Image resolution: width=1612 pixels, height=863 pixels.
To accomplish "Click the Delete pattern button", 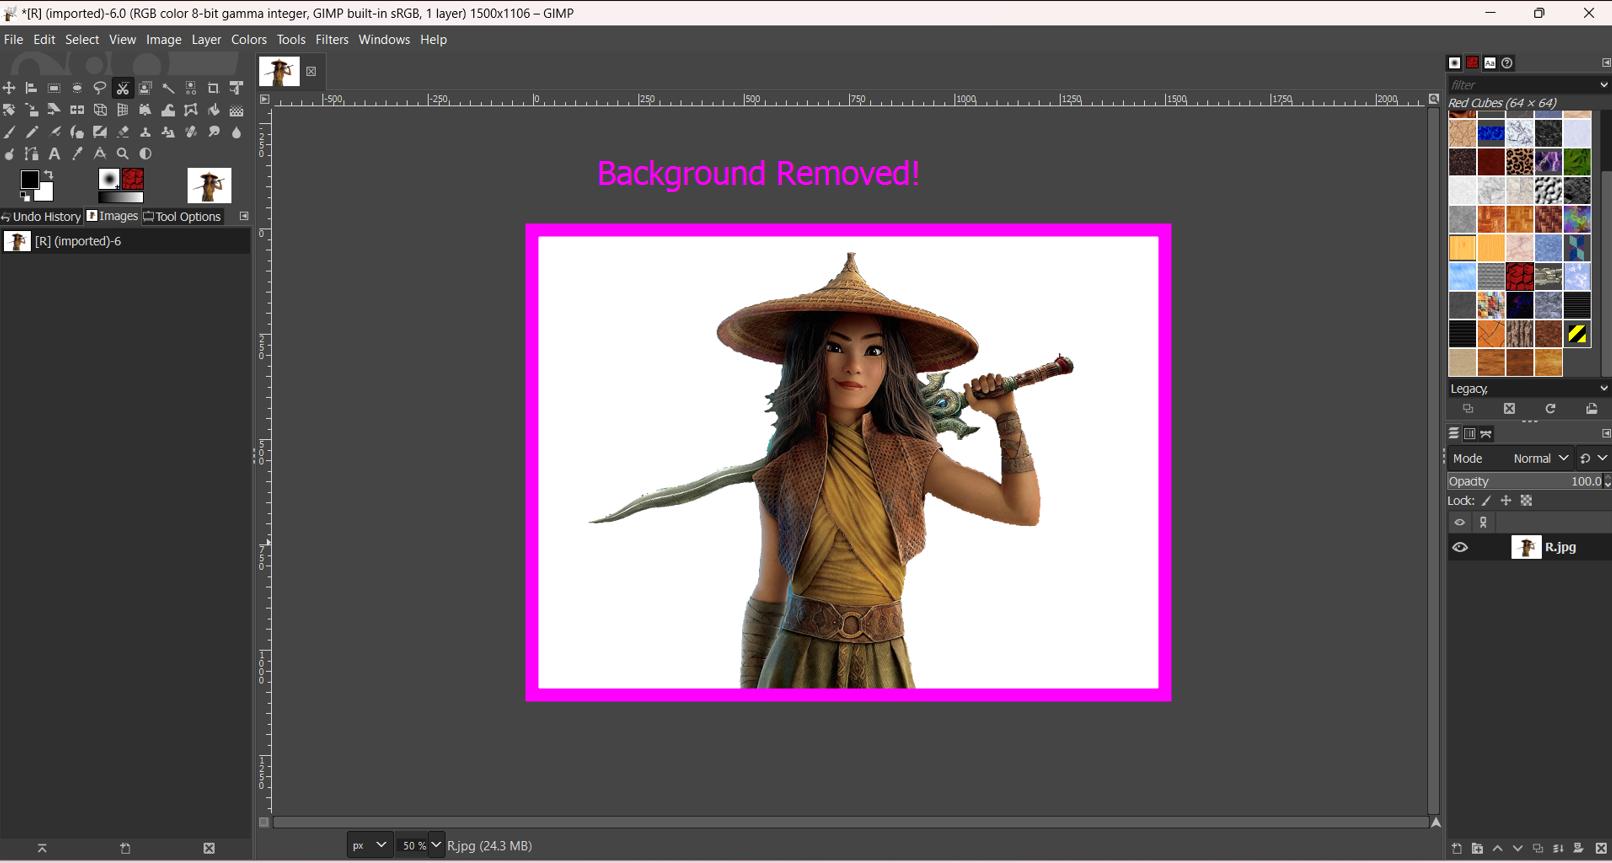I will tap(1509, 409).
